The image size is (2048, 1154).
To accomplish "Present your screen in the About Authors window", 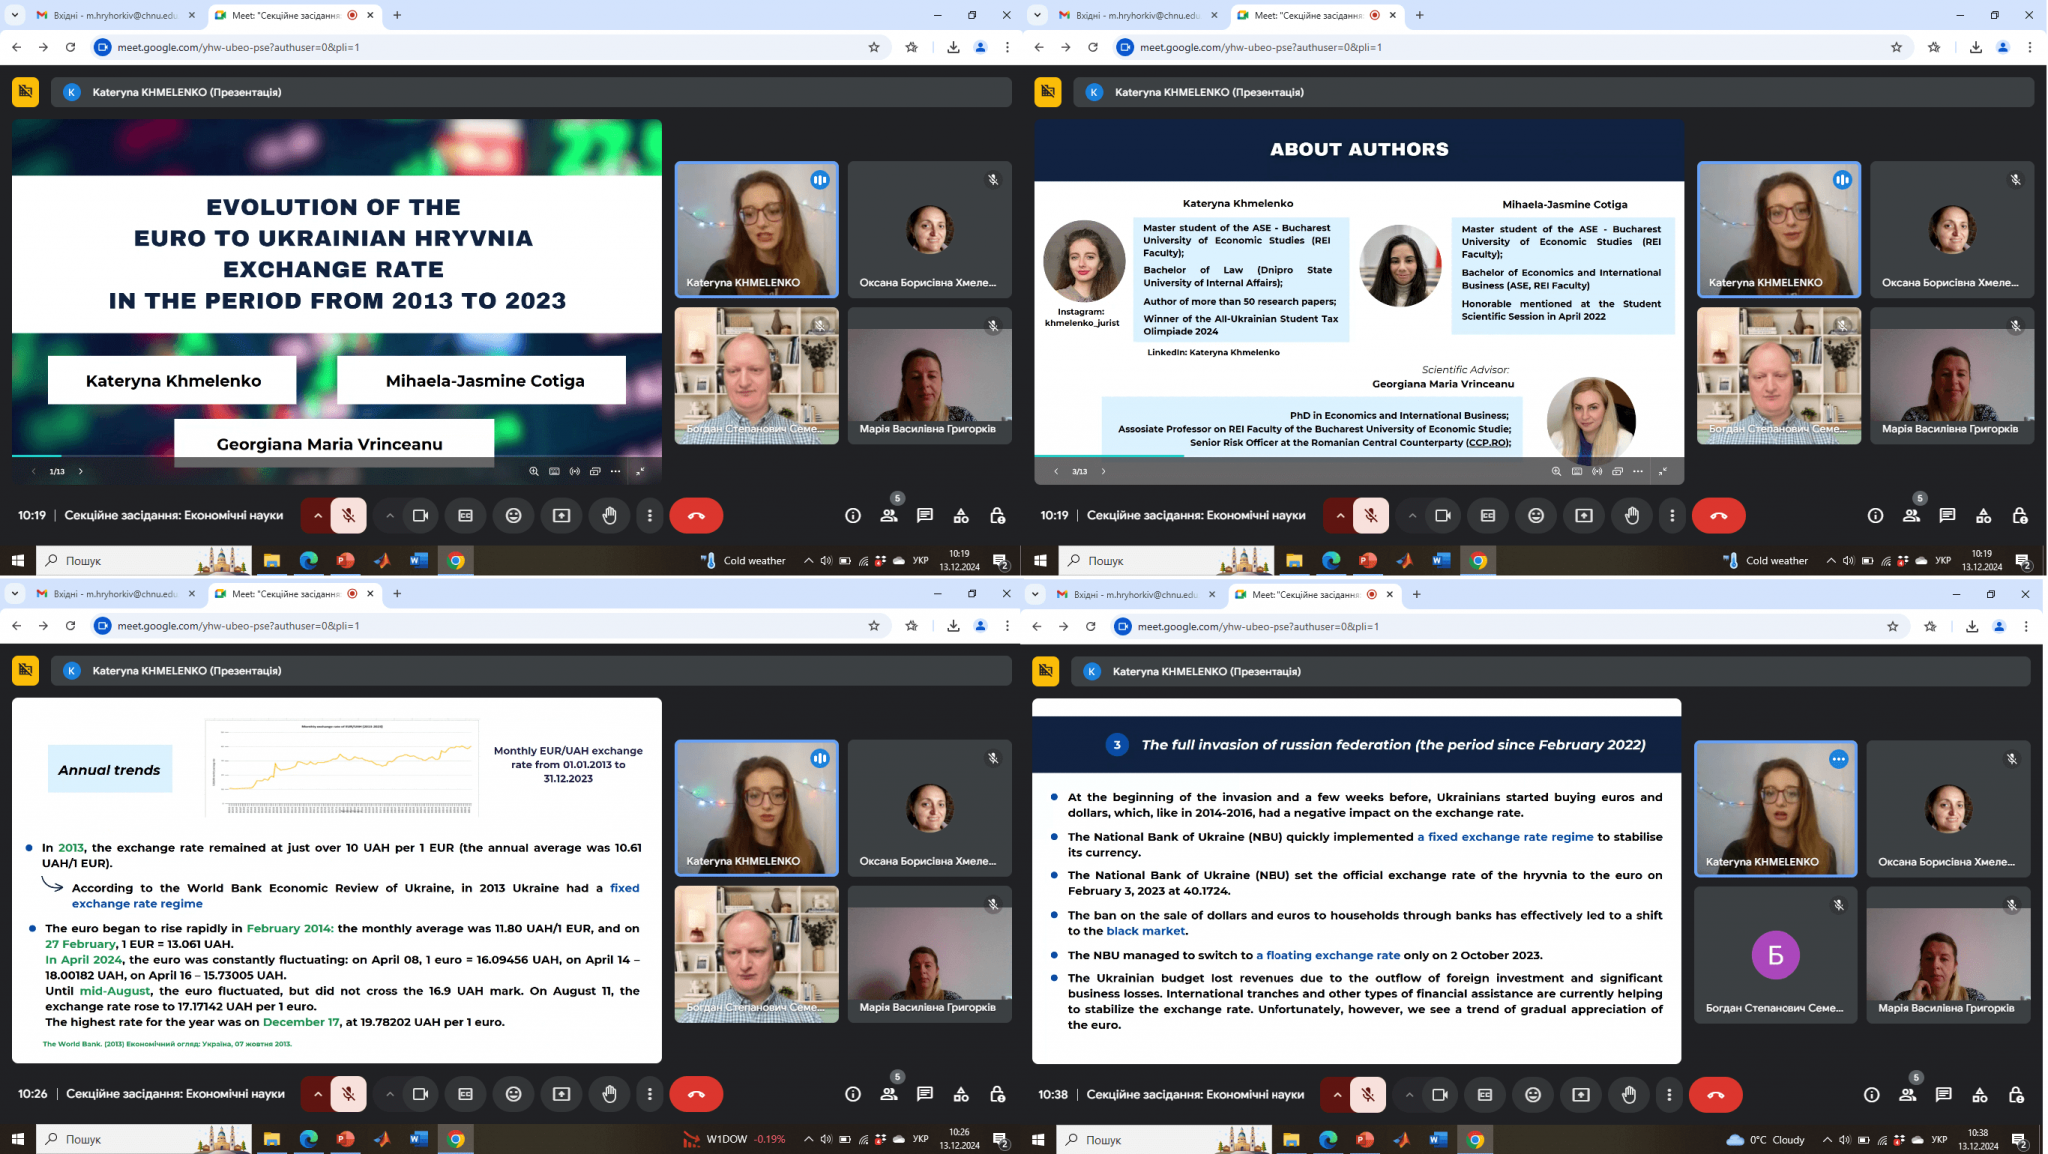I will (1584, 516).
